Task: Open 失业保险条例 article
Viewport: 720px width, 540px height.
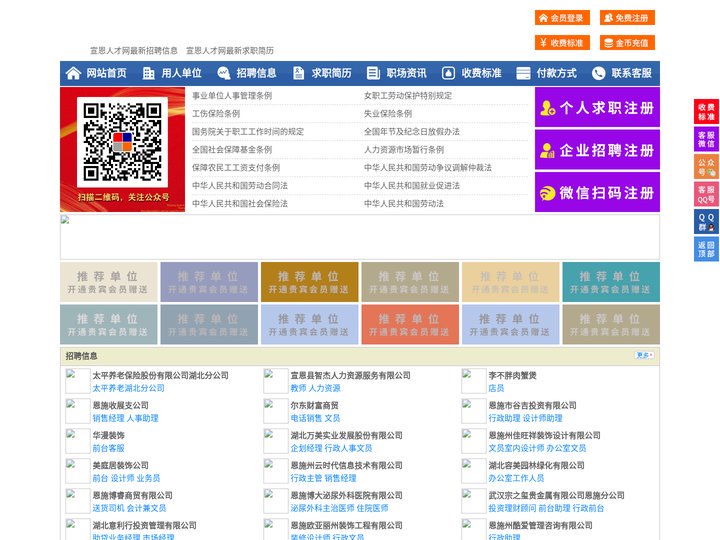Action: point(388,113)
